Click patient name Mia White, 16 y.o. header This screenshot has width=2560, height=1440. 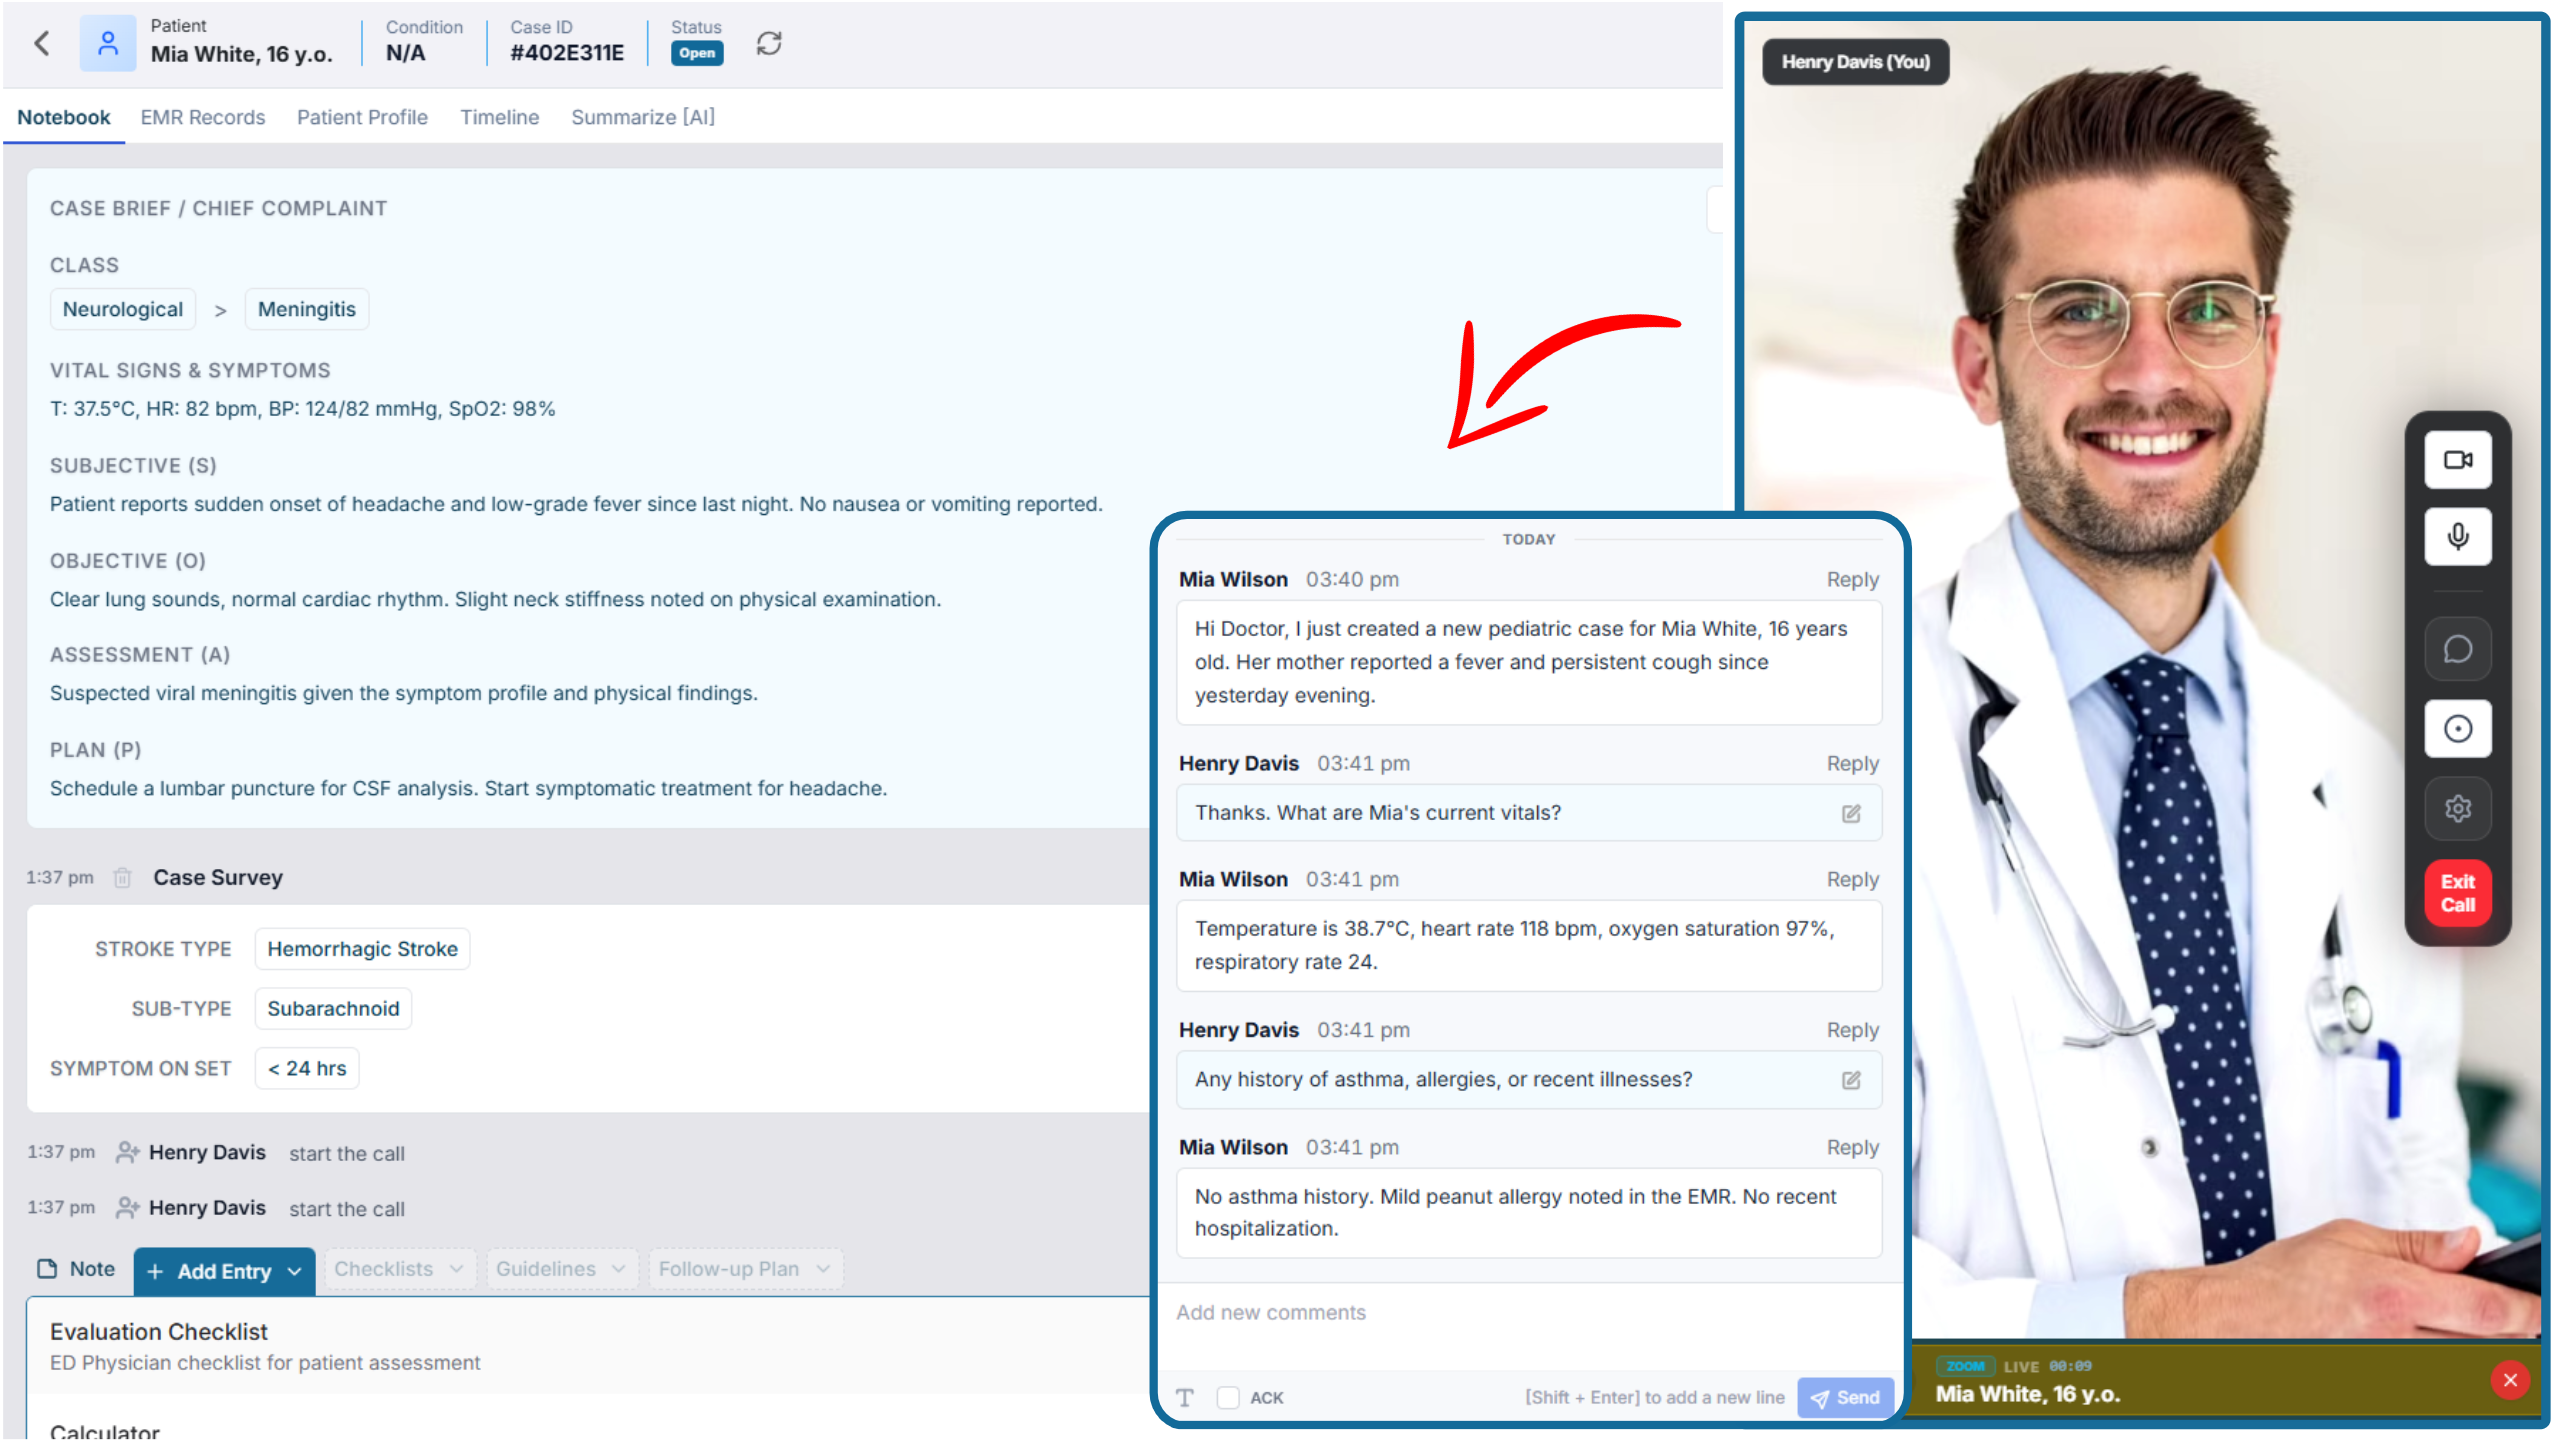(241, 54)
